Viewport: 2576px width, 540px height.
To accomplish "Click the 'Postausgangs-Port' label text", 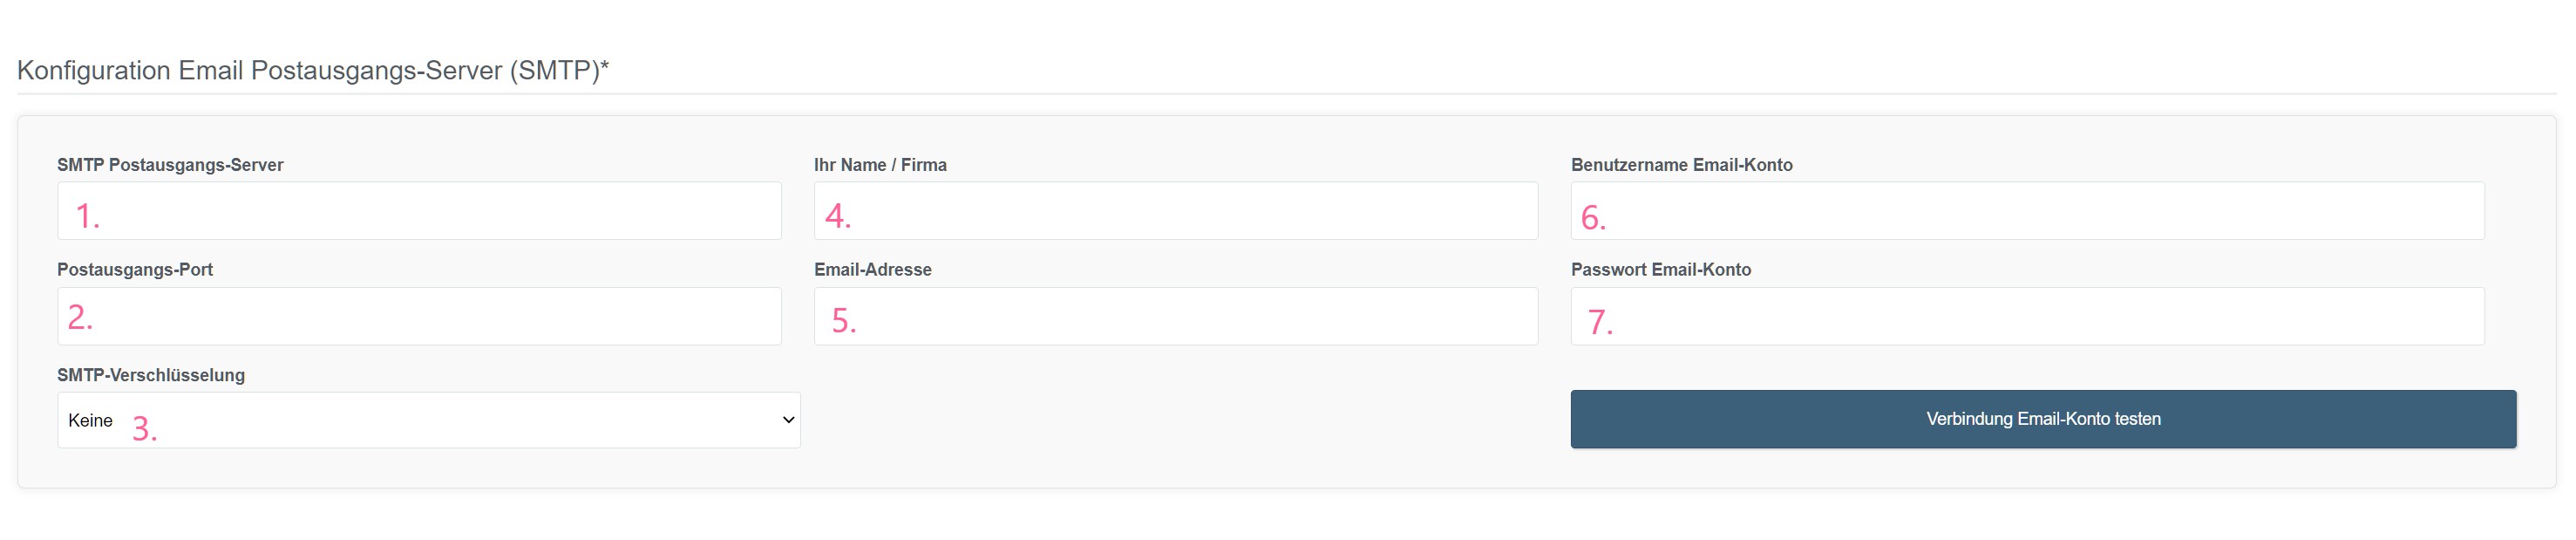I will coord(135,270).
